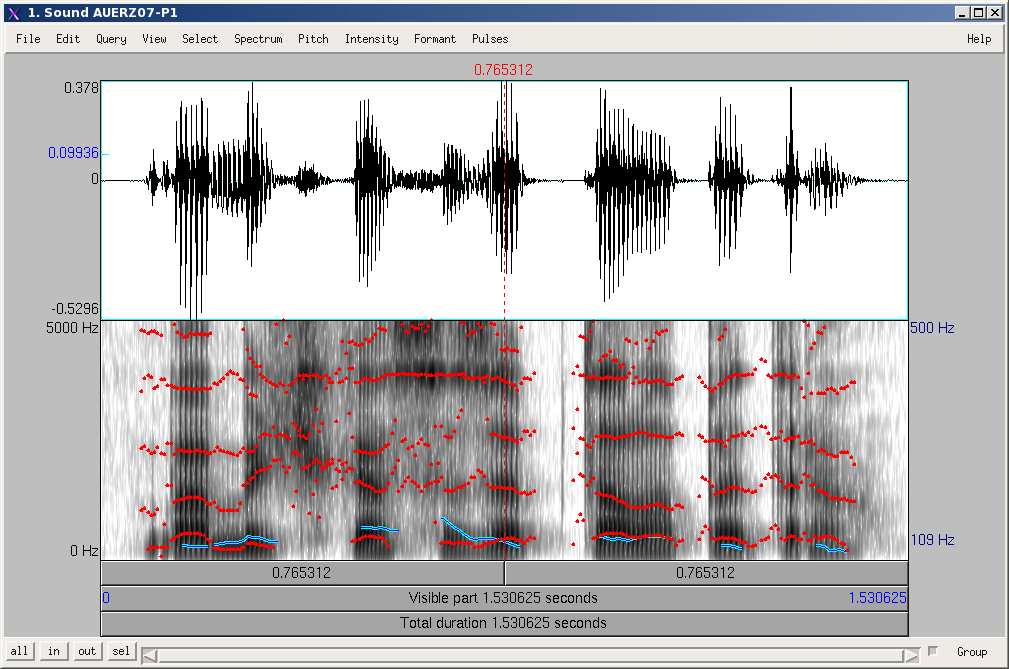Open the Edit menu
This screenshot has height=669, width=1009.
tap(68, 39)
